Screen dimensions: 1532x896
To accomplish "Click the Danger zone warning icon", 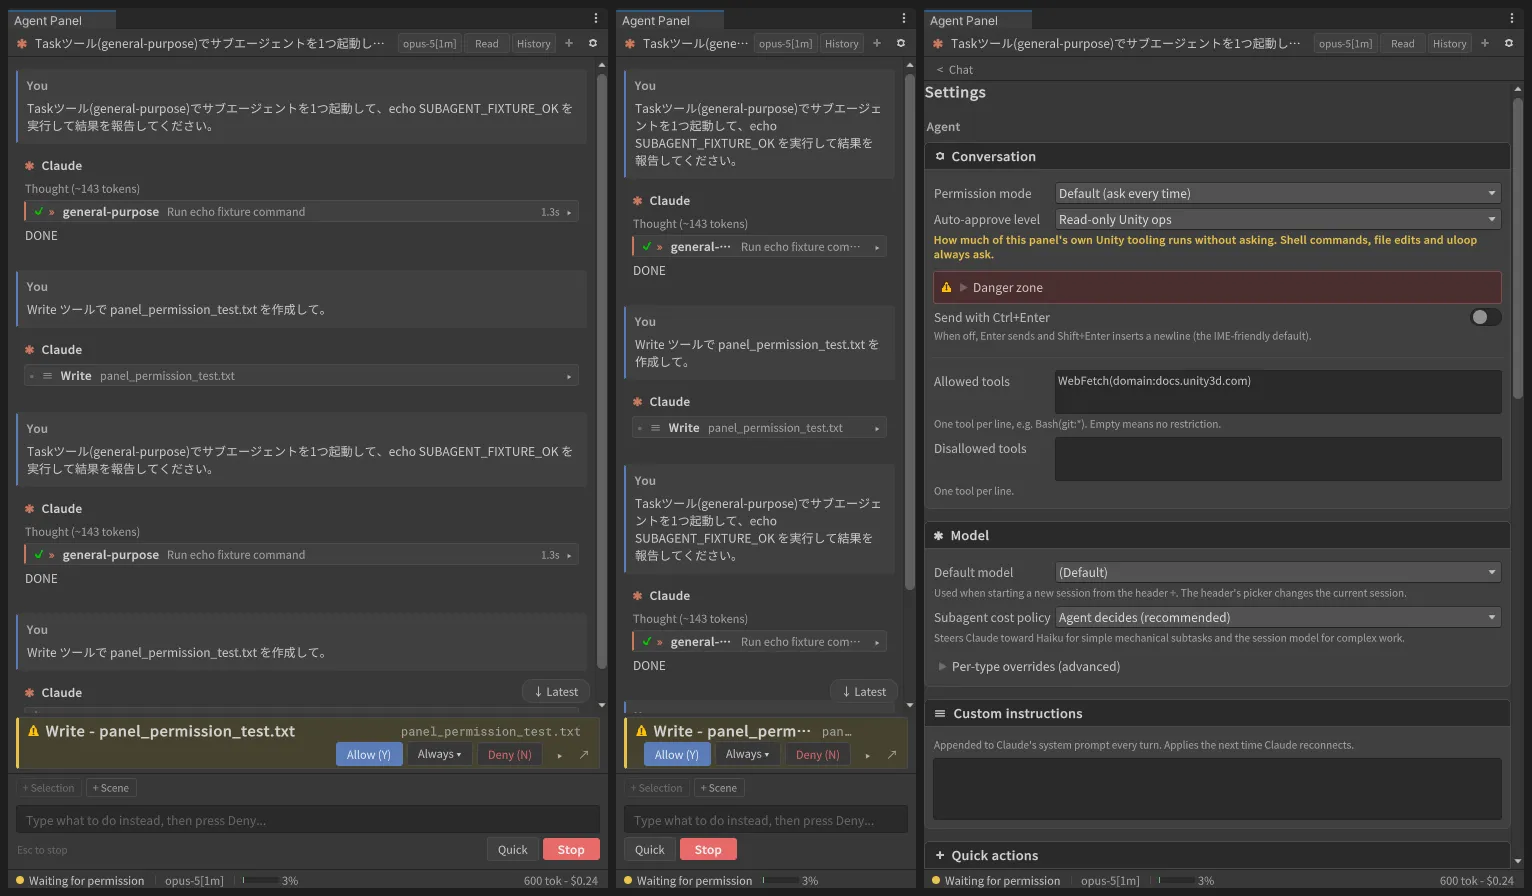I will (x=946, y=287).
